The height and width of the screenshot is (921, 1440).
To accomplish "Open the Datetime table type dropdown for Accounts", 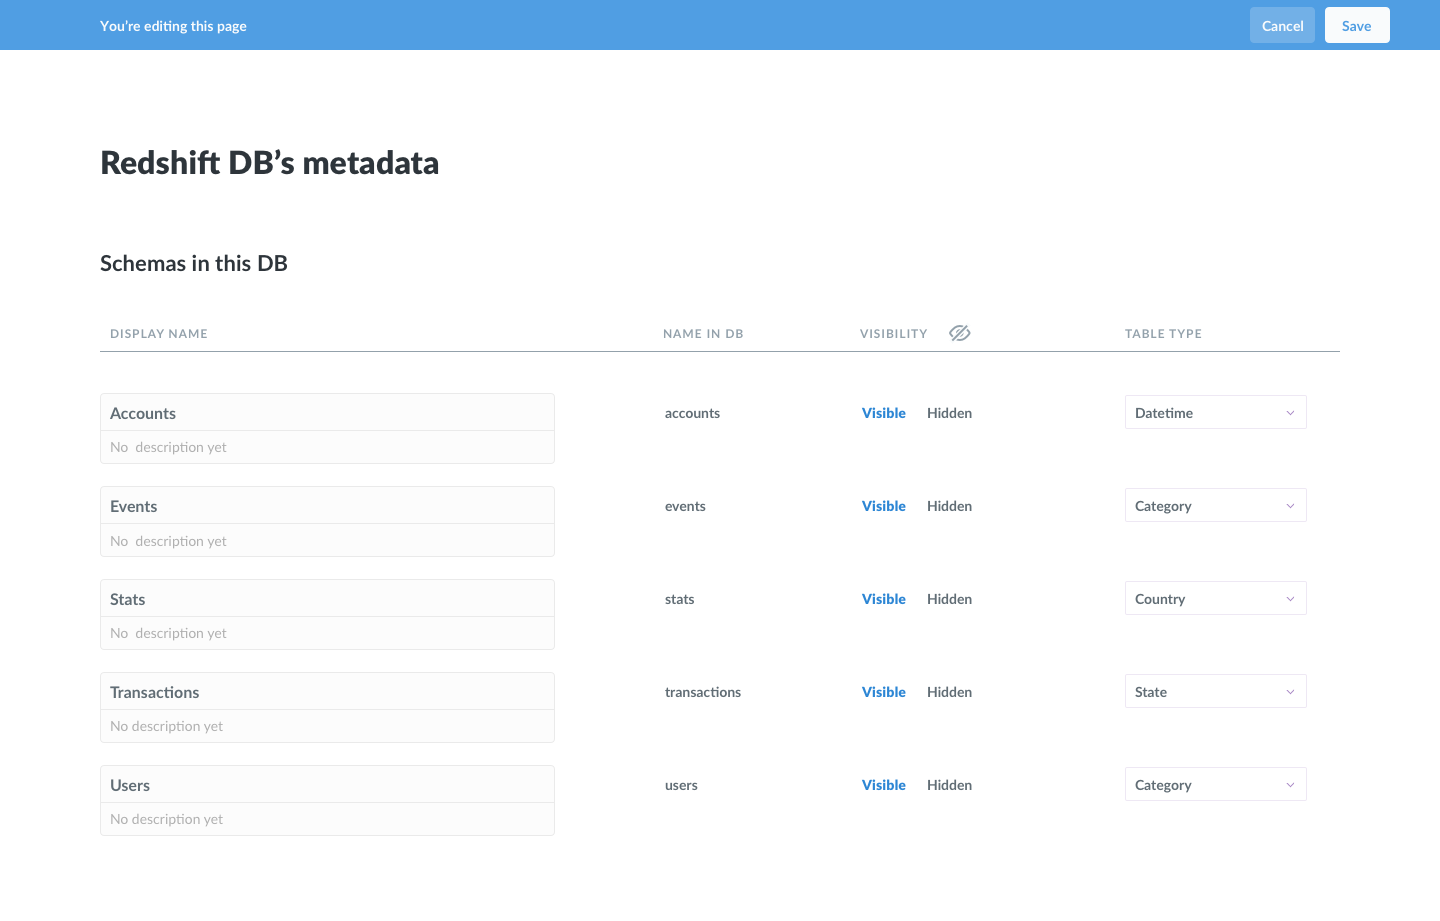I will (x=1215, y=411).
